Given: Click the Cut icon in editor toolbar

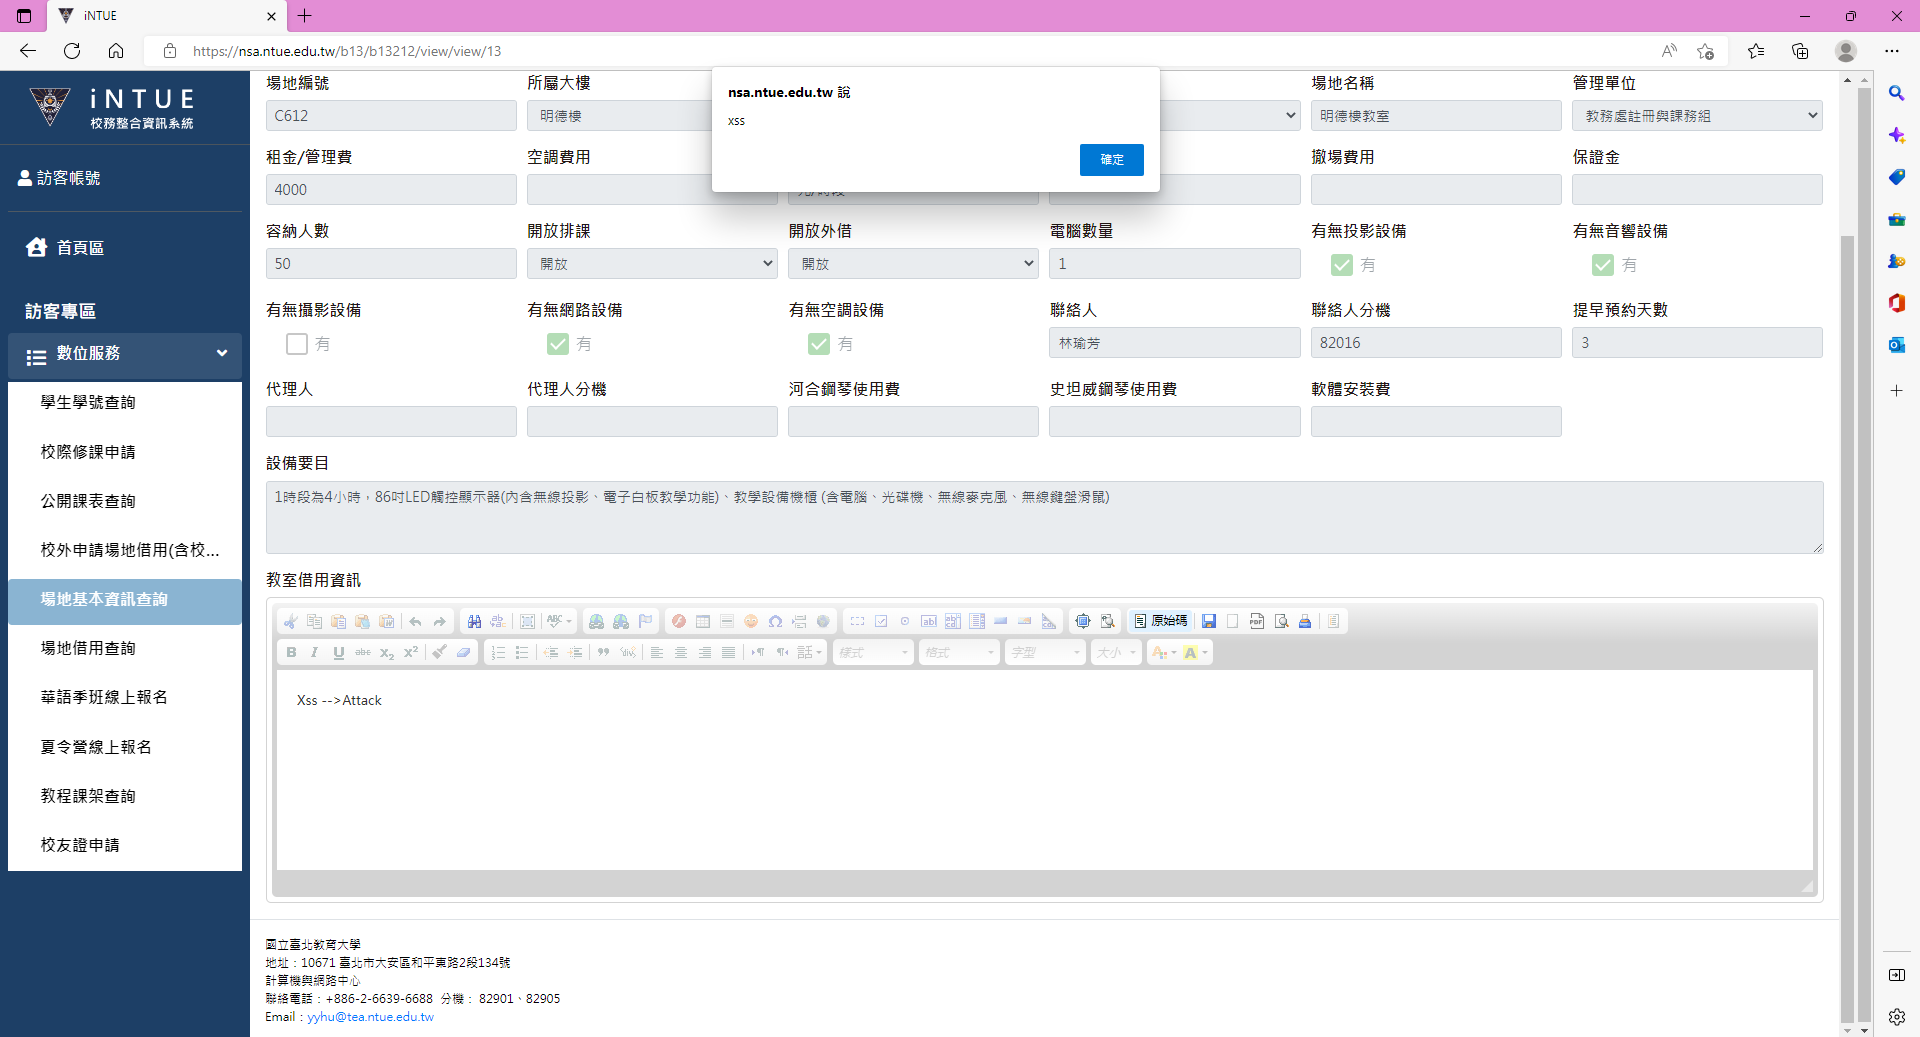Looking at the screenshot, I should [291, 621].
